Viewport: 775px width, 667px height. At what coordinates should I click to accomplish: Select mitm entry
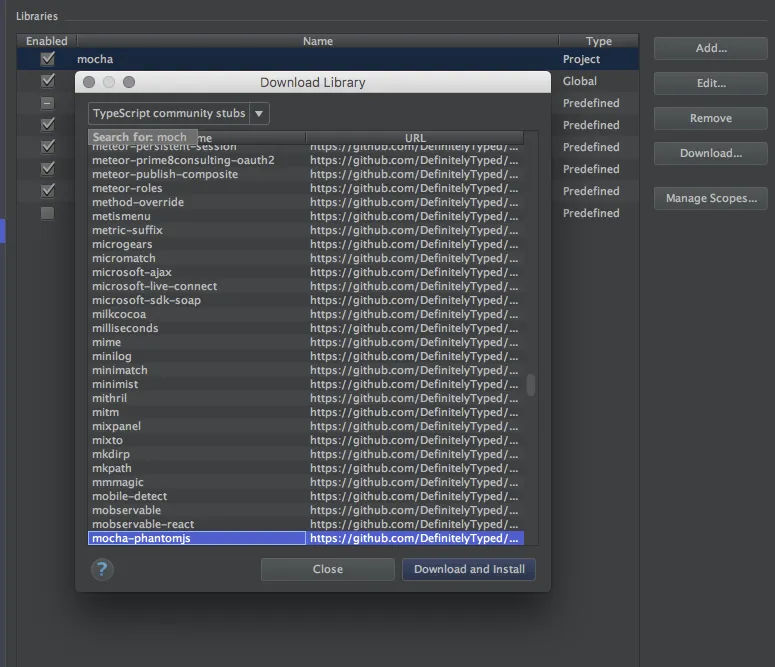coord(197,412)
